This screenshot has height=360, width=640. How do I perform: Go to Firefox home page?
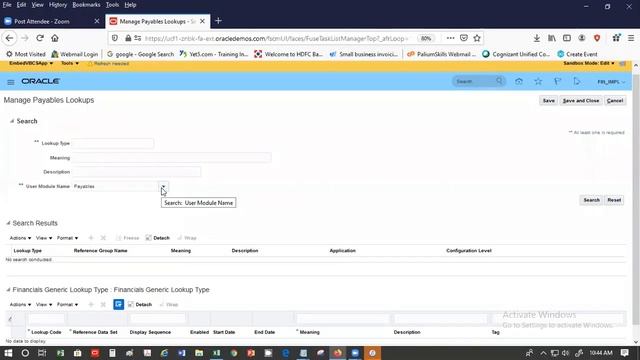pos(55,38)
